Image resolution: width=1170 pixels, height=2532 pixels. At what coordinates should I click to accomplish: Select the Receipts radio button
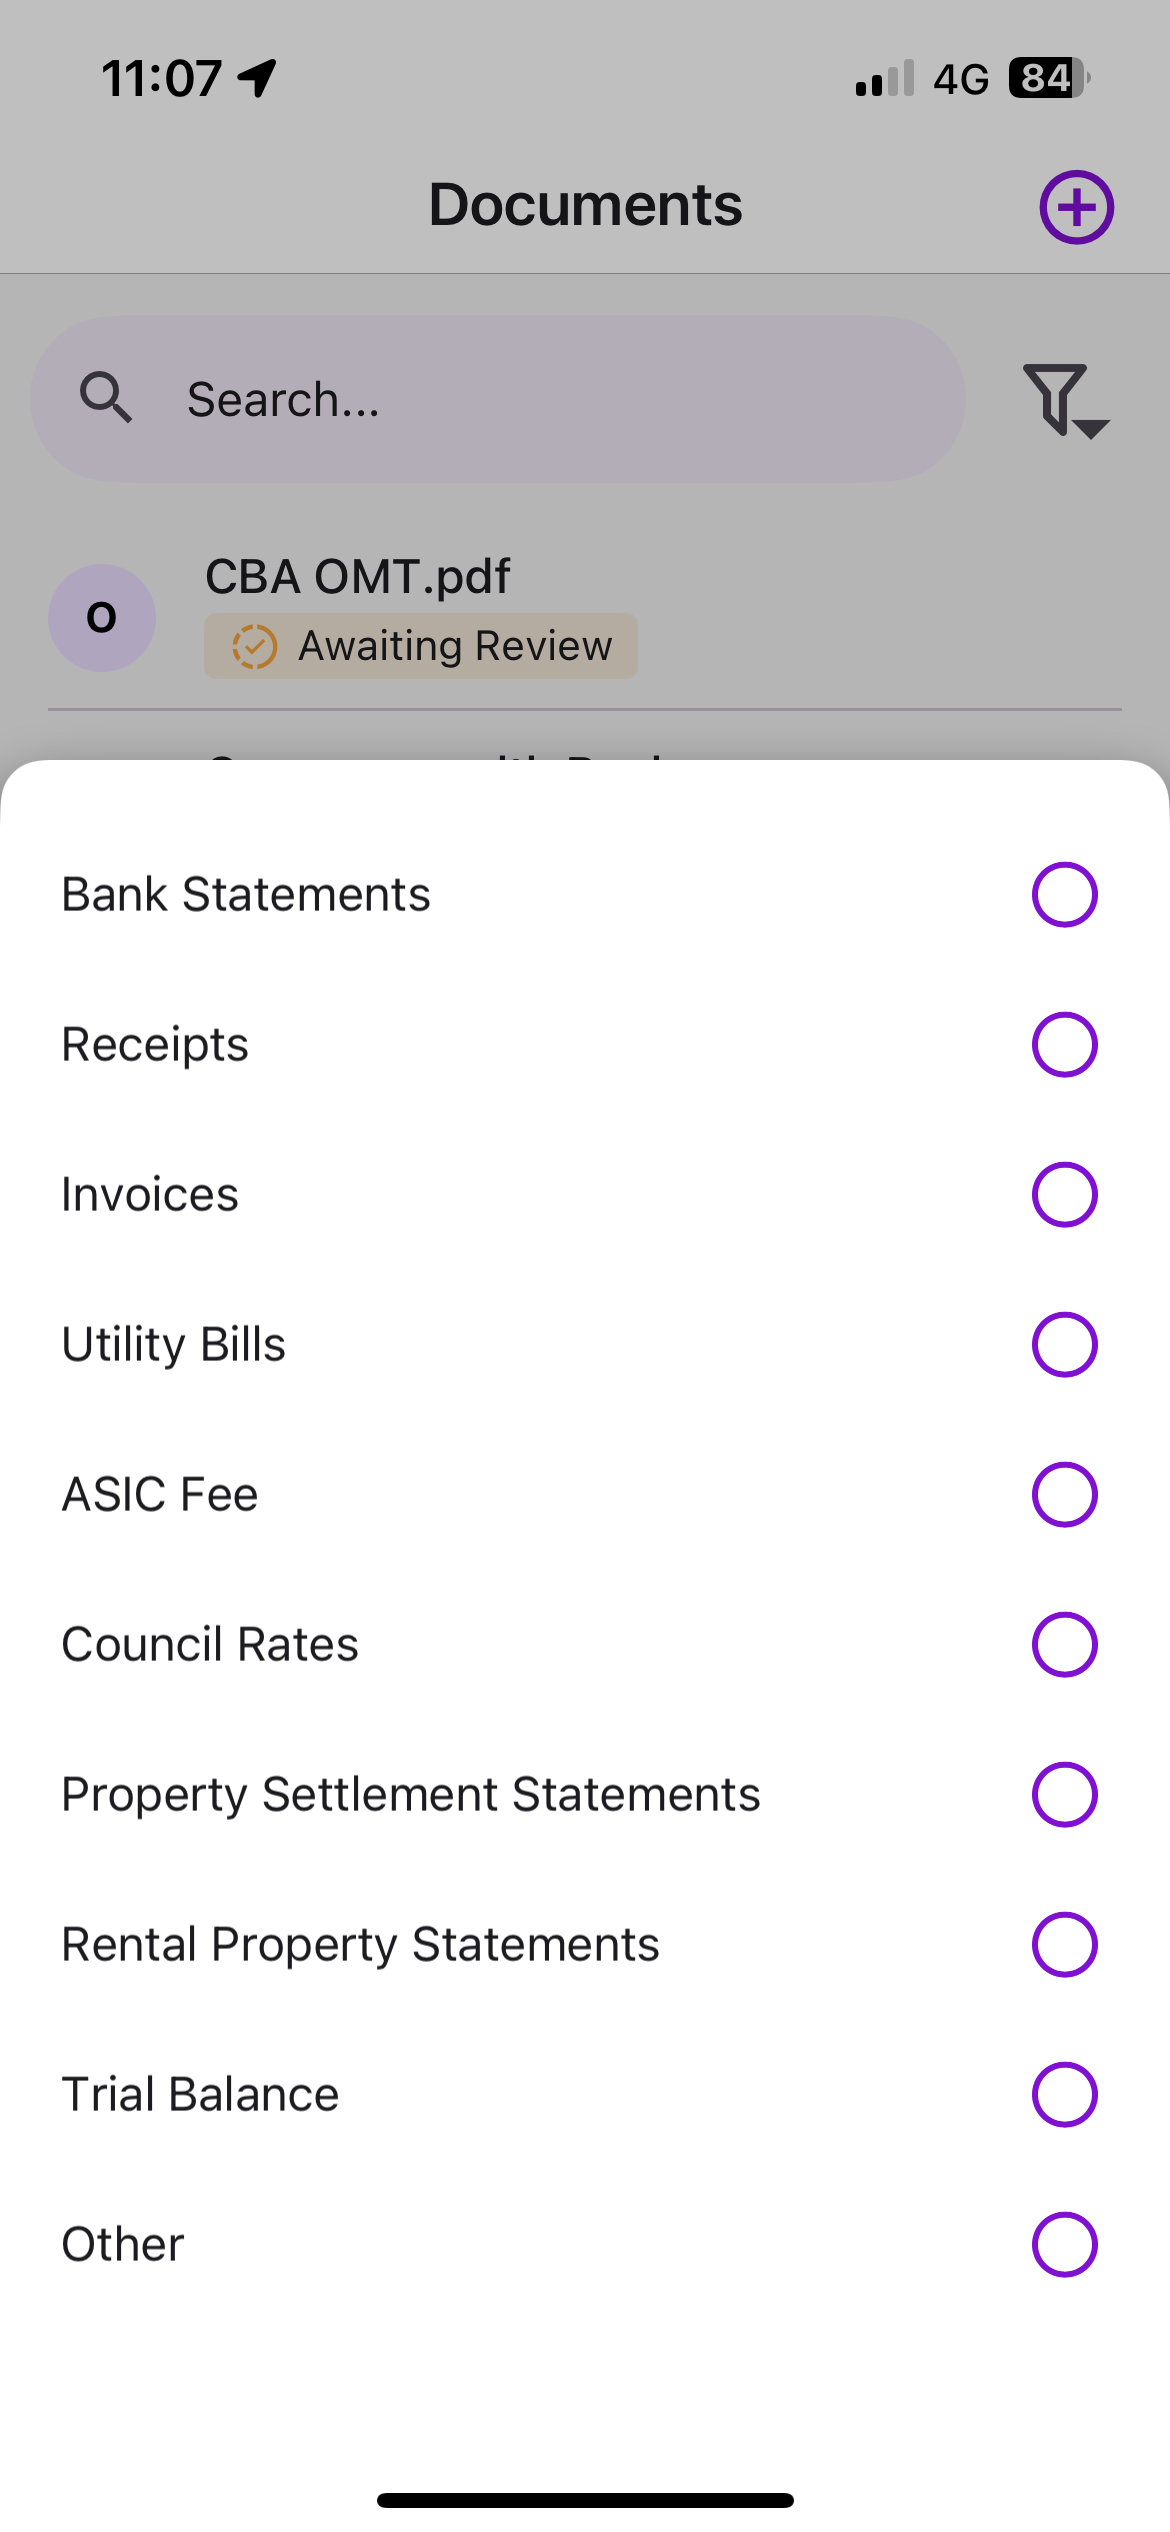[x=1064, y=1044]
